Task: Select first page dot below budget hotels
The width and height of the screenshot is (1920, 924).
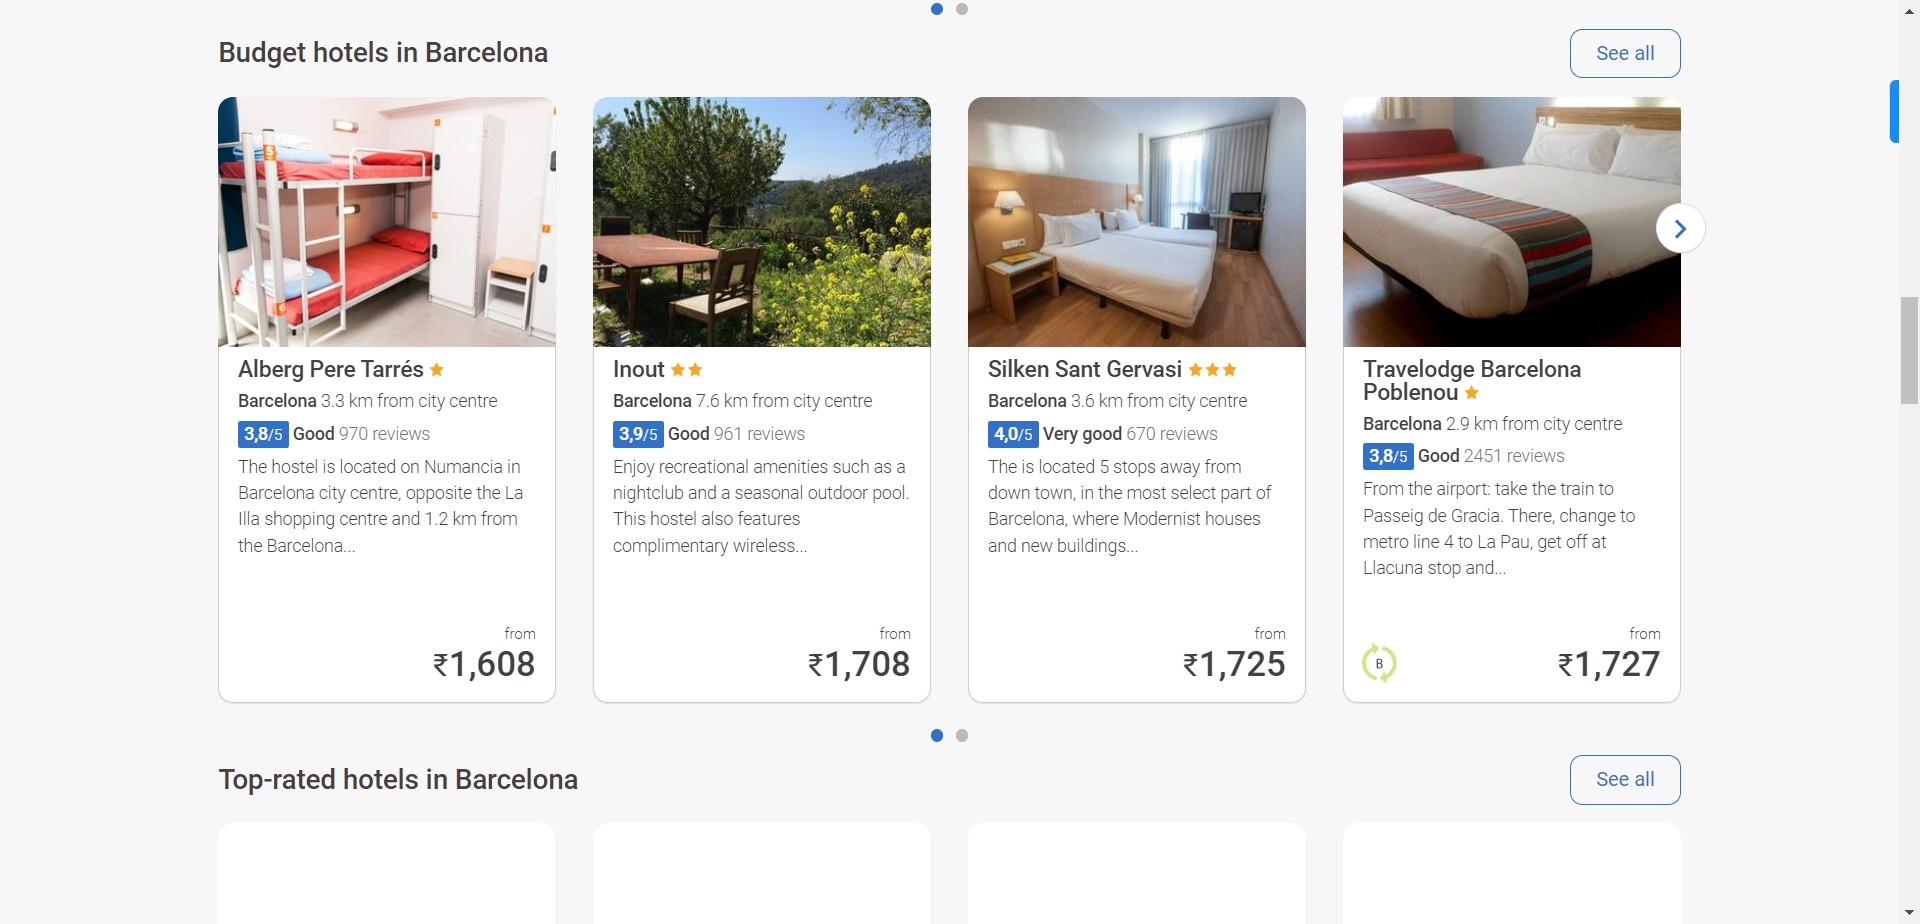Action: click(x=937, y=736)
